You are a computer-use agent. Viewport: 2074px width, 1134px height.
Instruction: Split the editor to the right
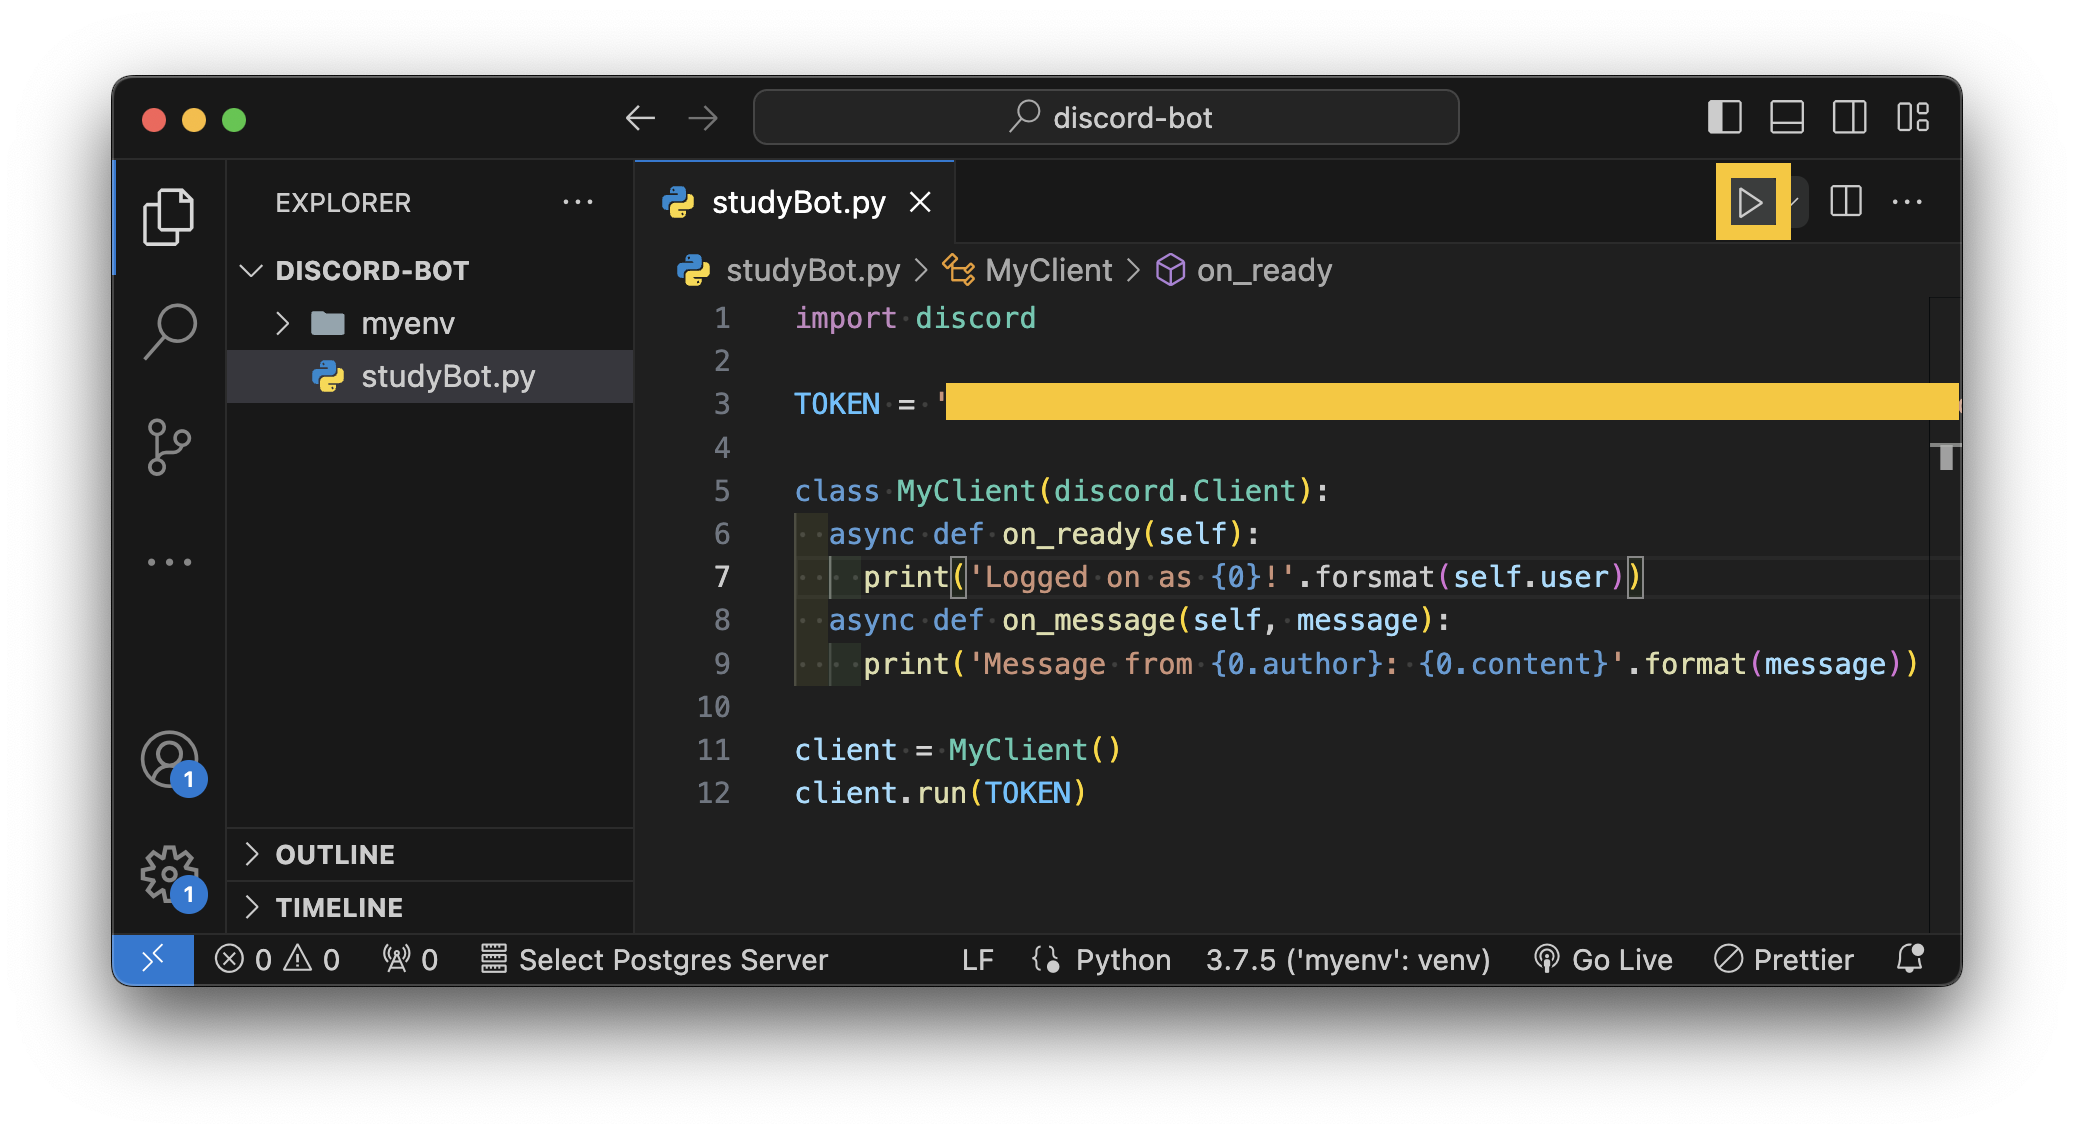point(1845,202)
